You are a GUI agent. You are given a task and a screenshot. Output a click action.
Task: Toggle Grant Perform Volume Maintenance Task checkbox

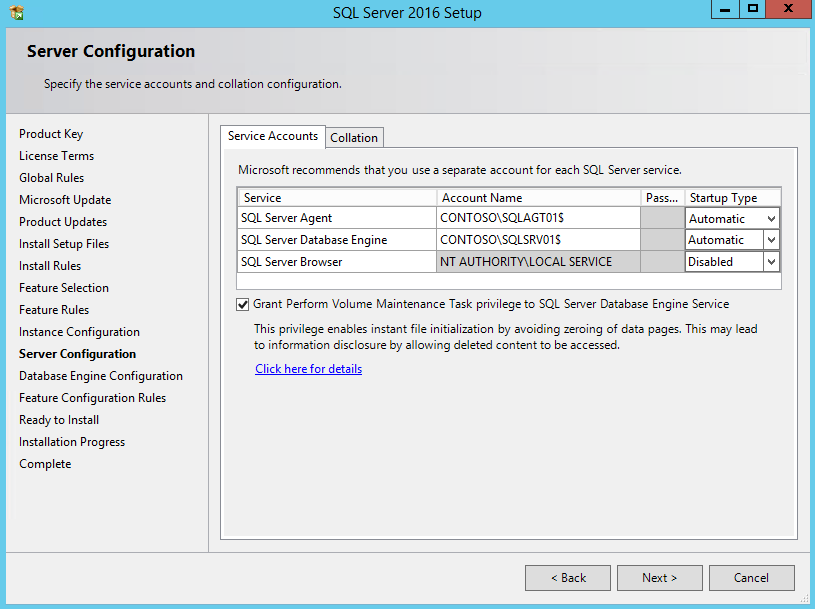pyautogui.click(x=242, y=304)
